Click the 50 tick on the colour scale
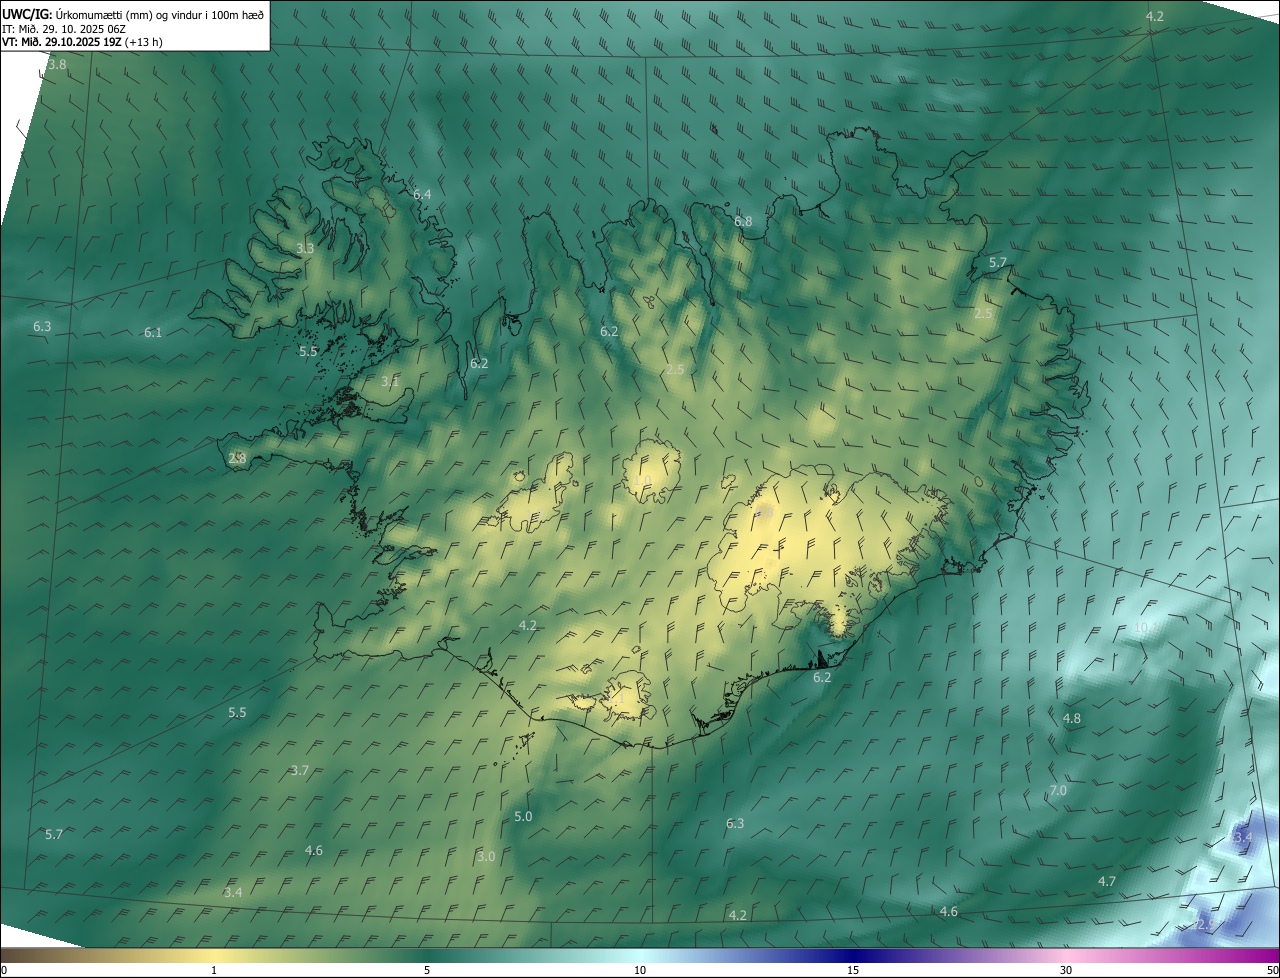 point(1272,971)
